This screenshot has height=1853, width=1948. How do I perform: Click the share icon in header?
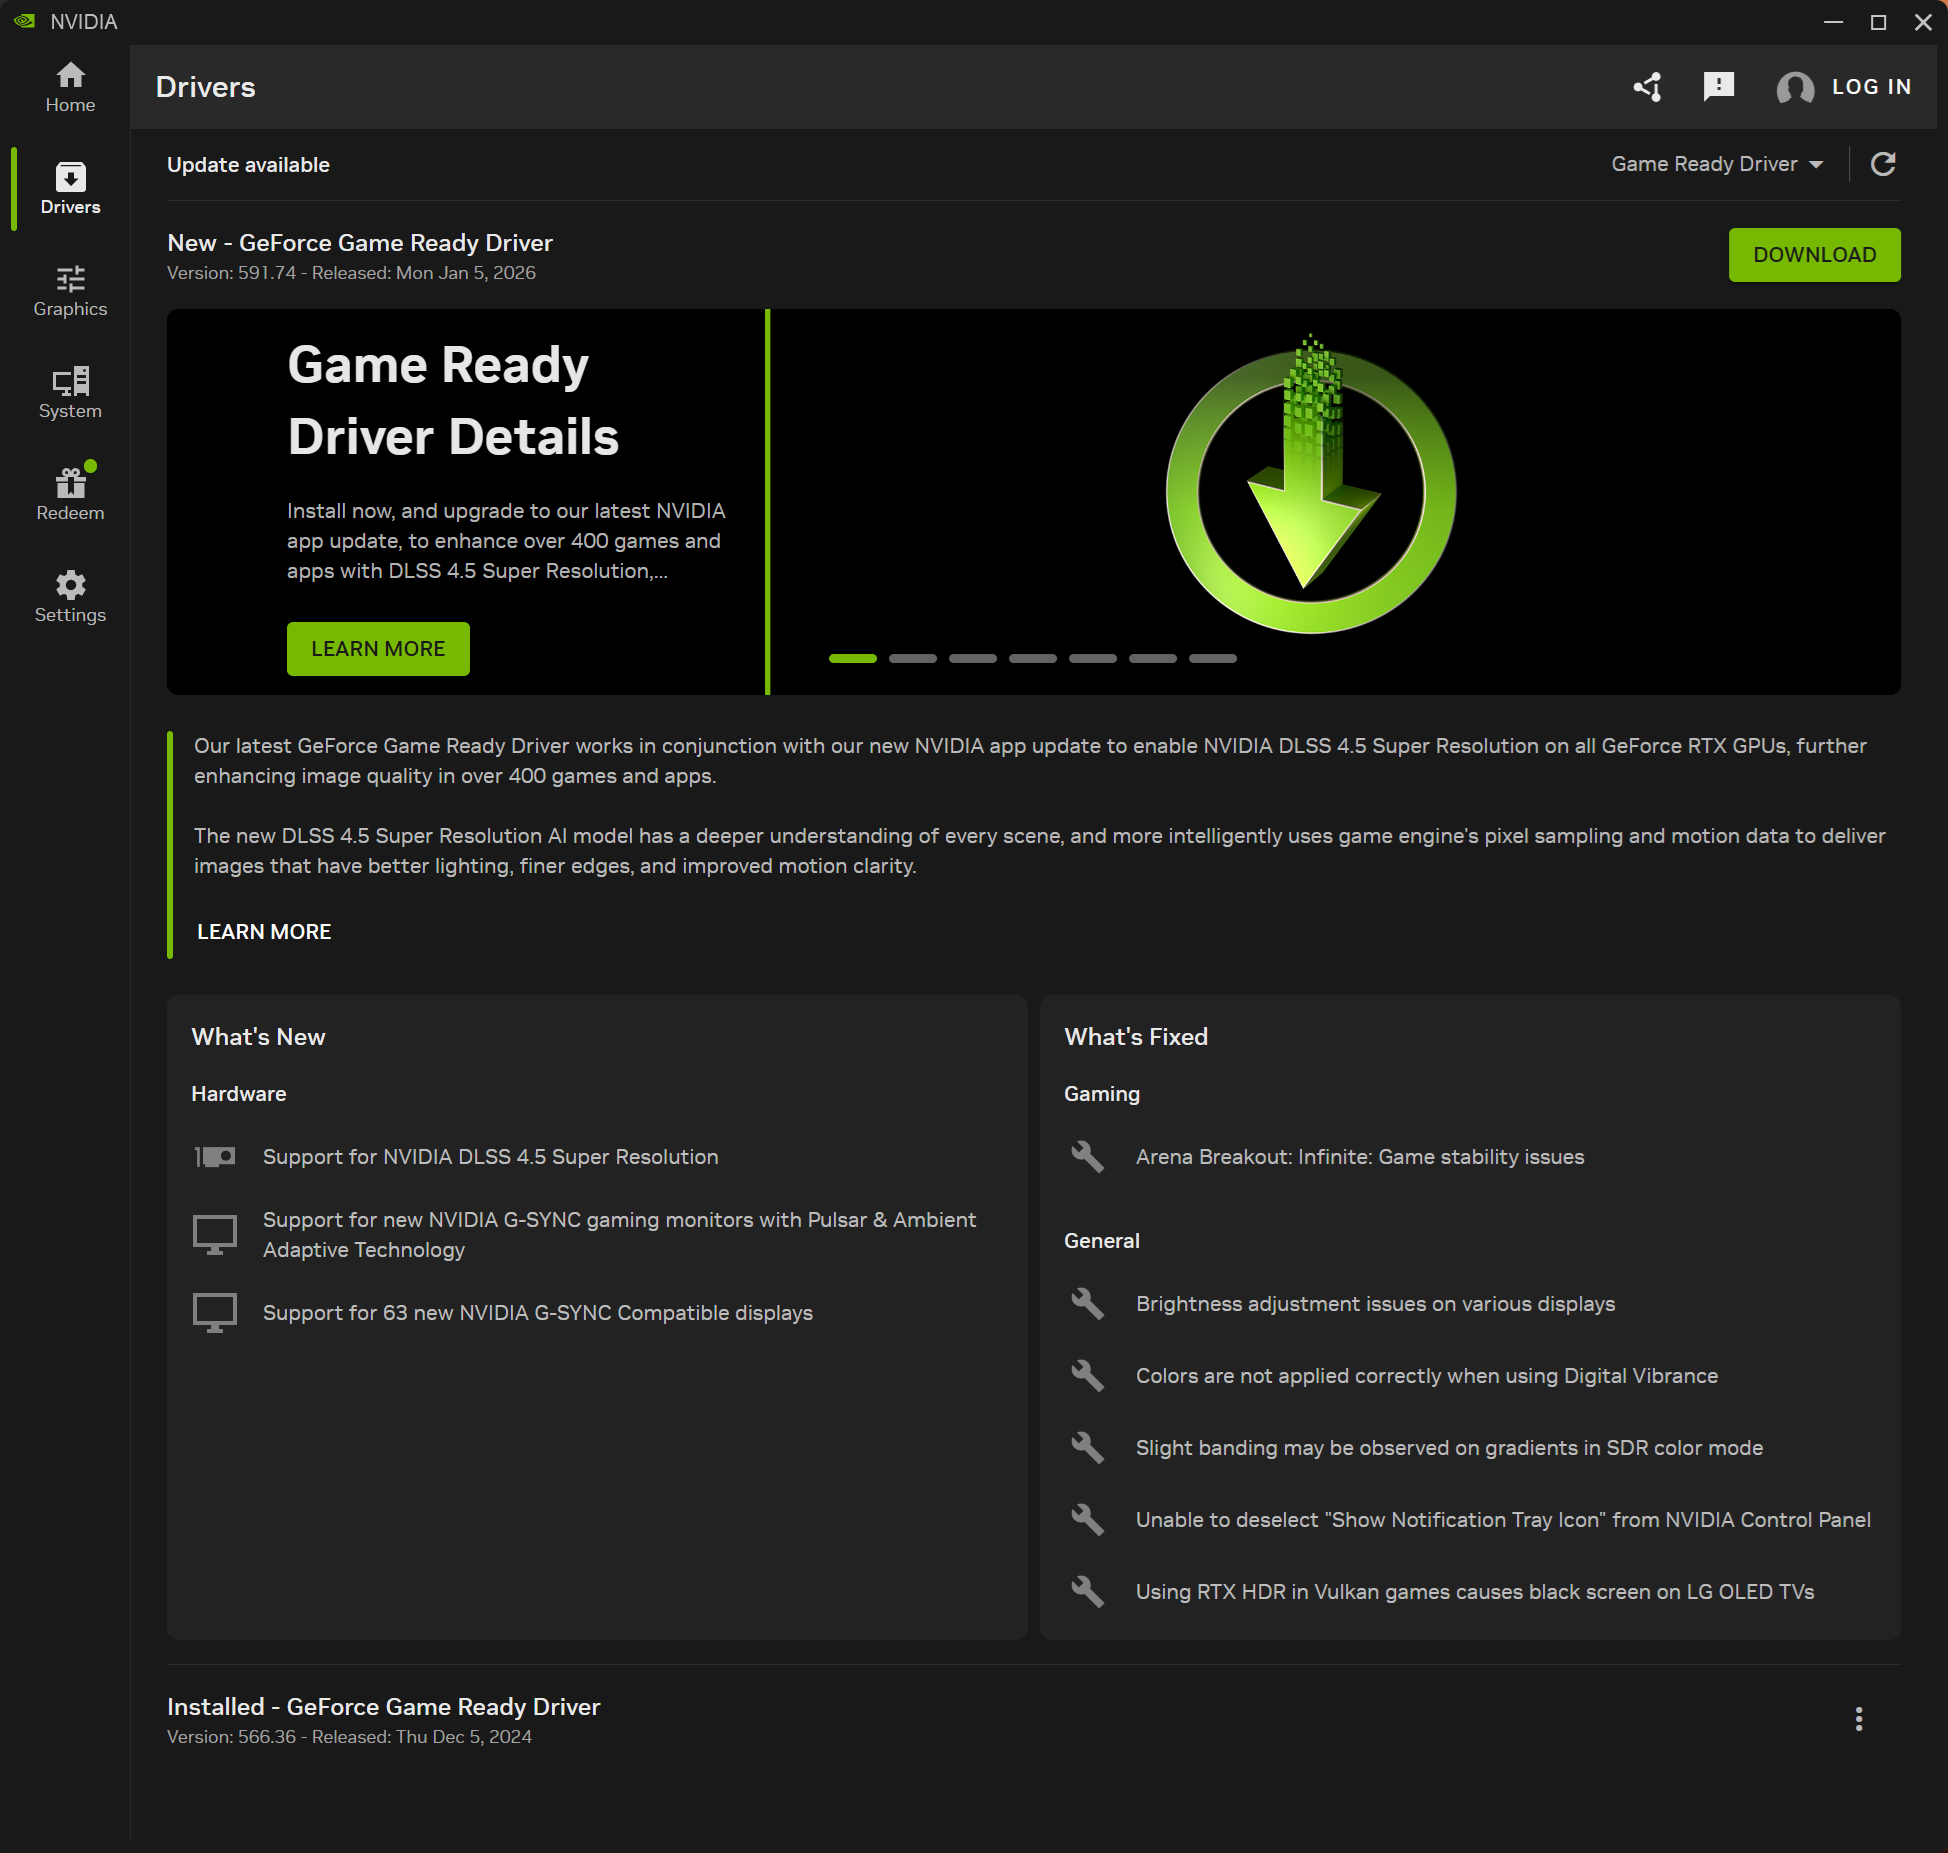pos(1648,87)
